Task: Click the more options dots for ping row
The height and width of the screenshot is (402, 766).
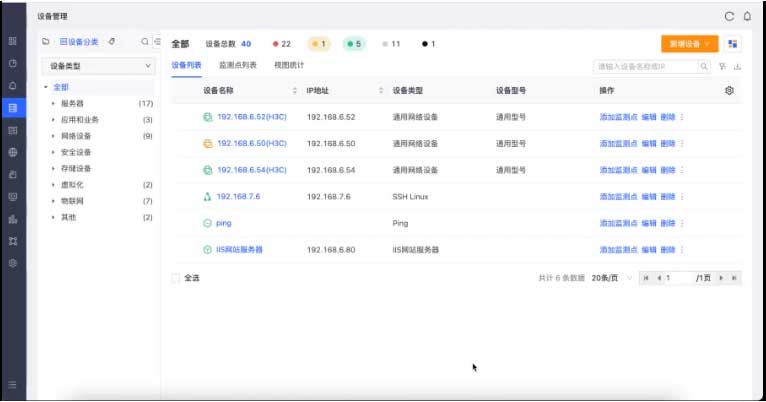Action: [682, 223]
